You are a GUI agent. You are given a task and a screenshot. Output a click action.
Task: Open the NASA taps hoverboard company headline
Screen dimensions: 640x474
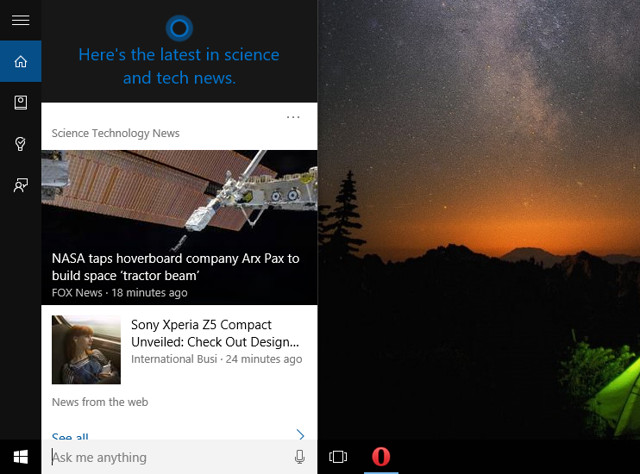click(x=176, y=267)
